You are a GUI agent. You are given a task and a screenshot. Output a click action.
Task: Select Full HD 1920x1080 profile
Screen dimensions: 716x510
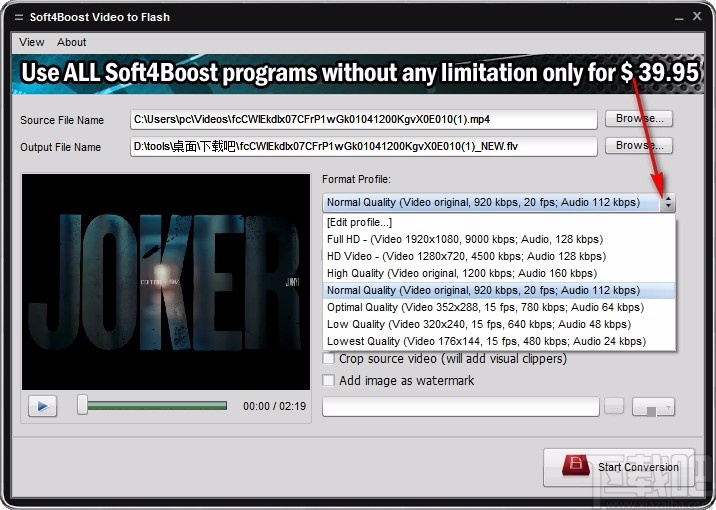(x=499, y=239)
